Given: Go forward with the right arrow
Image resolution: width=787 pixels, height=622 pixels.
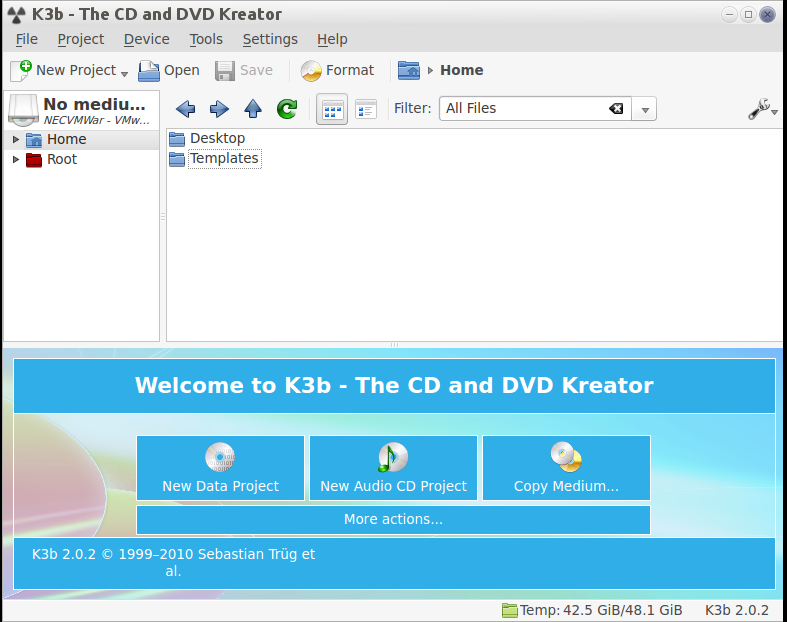Looking at the screenshot, I should 219,108.
